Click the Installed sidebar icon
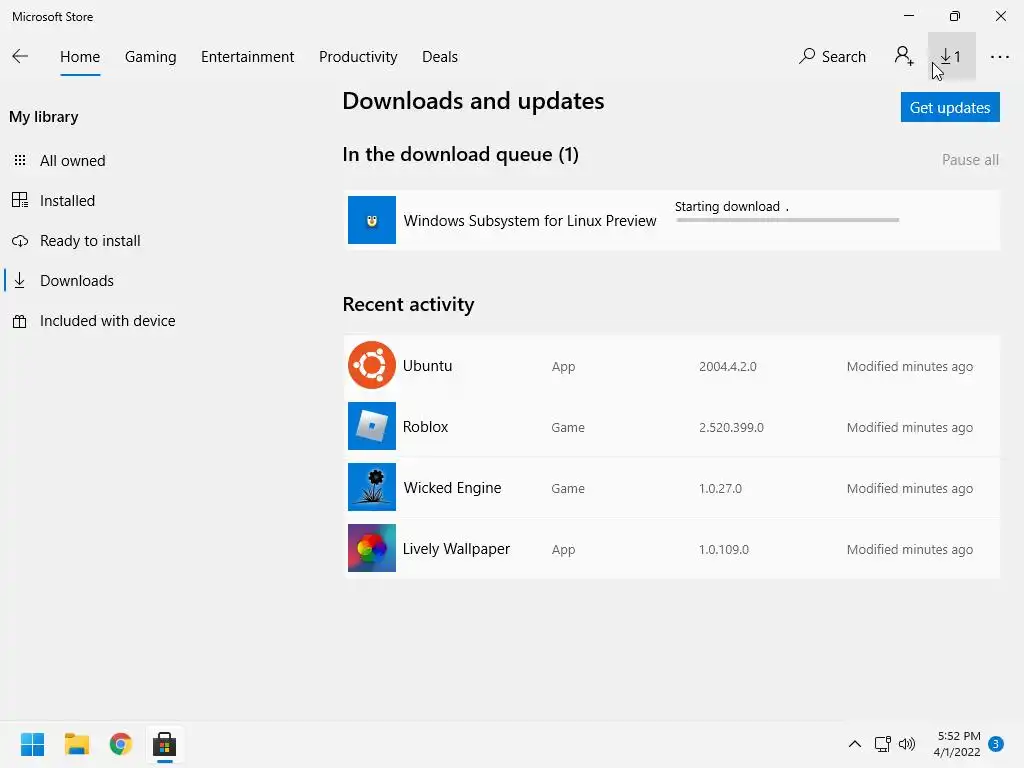 (20, 200)
